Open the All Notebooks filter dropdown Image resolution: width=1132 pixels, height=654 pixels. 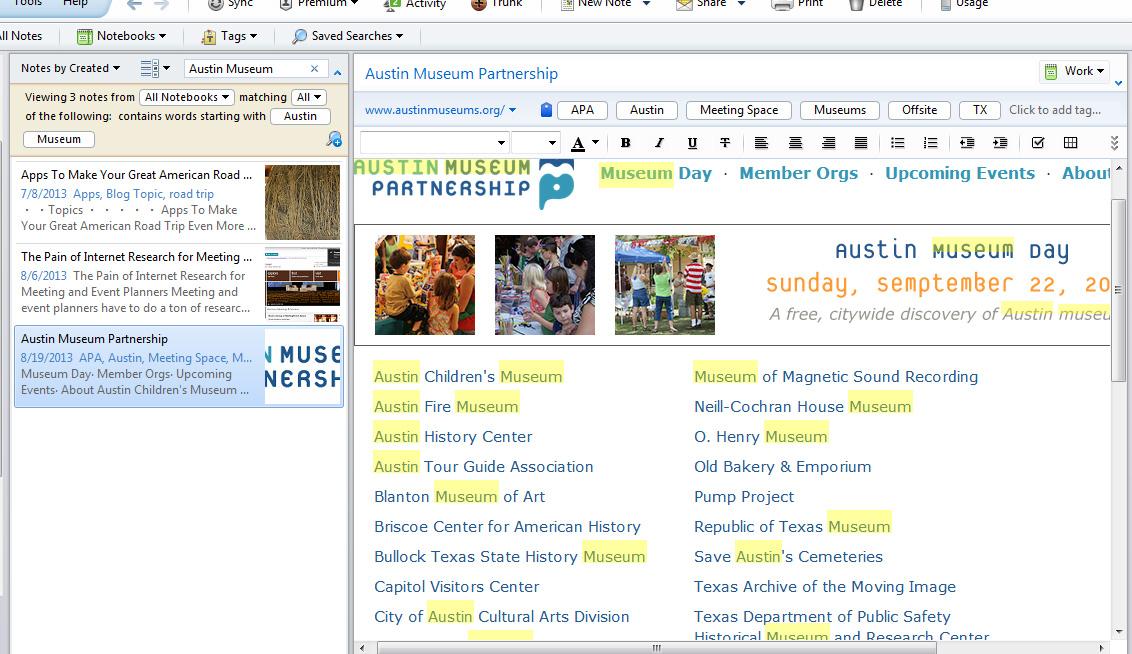[x=186, y=97]
